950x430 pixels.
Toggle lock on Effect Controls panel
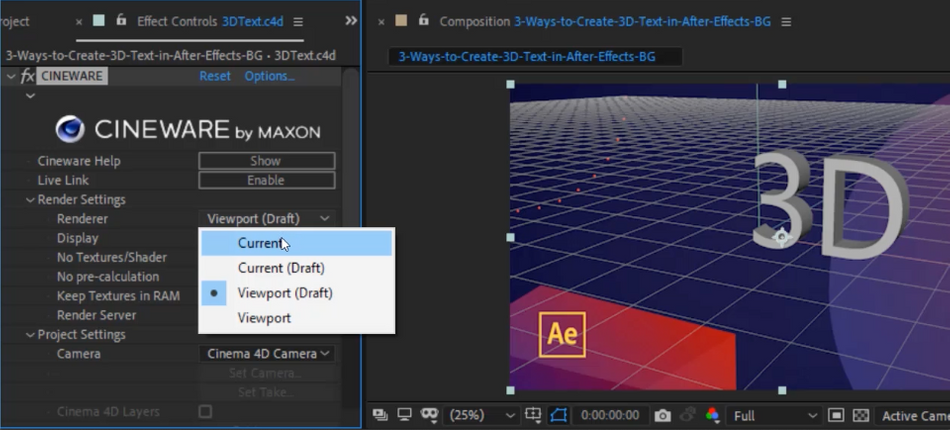pyautogui.click(x=121, y=21)
